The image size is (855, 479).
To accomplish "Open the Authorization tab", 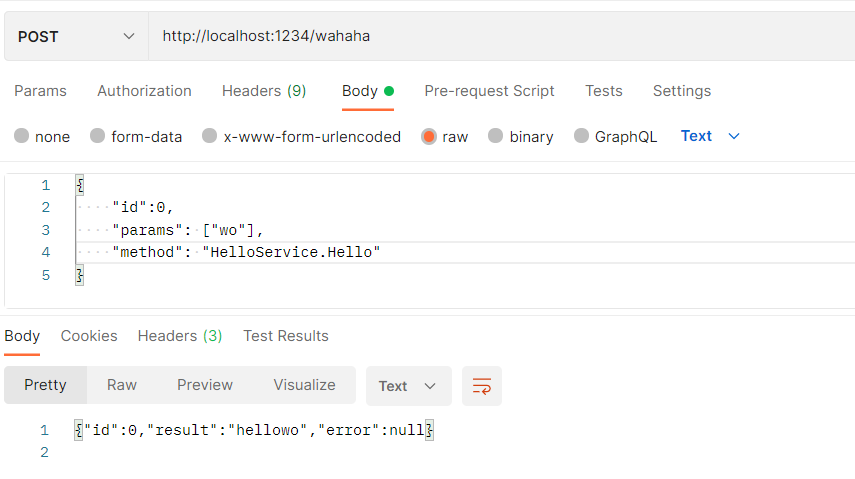I will pyautogui.click(x=144, y=91).
